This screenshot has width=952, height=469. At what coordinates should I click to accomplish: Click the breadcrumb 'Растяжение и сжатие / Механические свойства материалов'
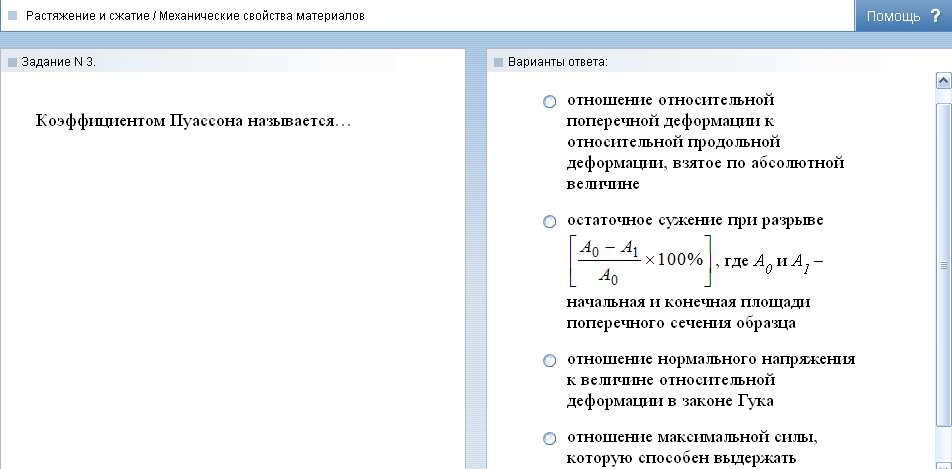[x=195, y=16]
